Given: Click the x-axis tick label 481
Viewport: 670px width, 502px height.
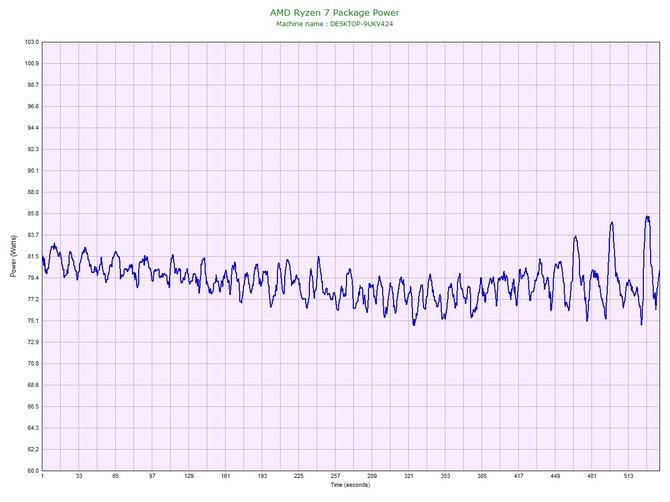Looking at the screenshot, I should coord(592,476).
